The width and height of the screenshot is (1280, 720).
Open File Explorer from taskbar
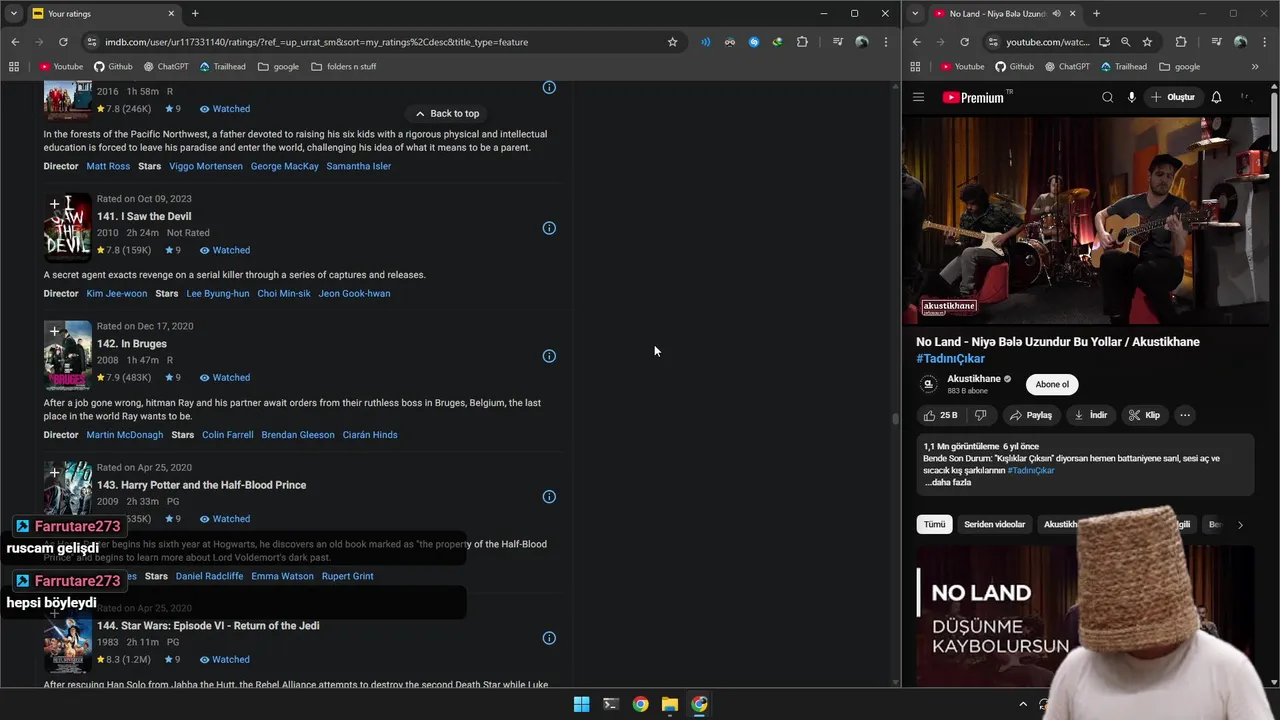(670, 704)
